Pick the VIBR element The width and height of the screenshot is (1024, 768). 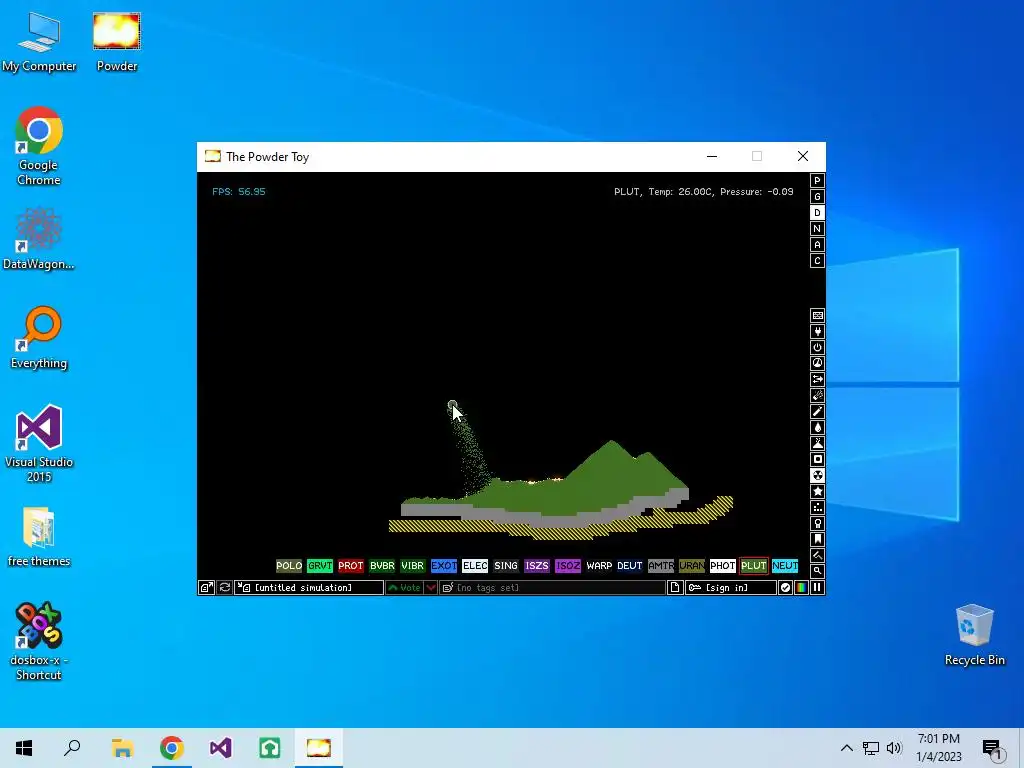pyautogui.click(x=413, y=566)
